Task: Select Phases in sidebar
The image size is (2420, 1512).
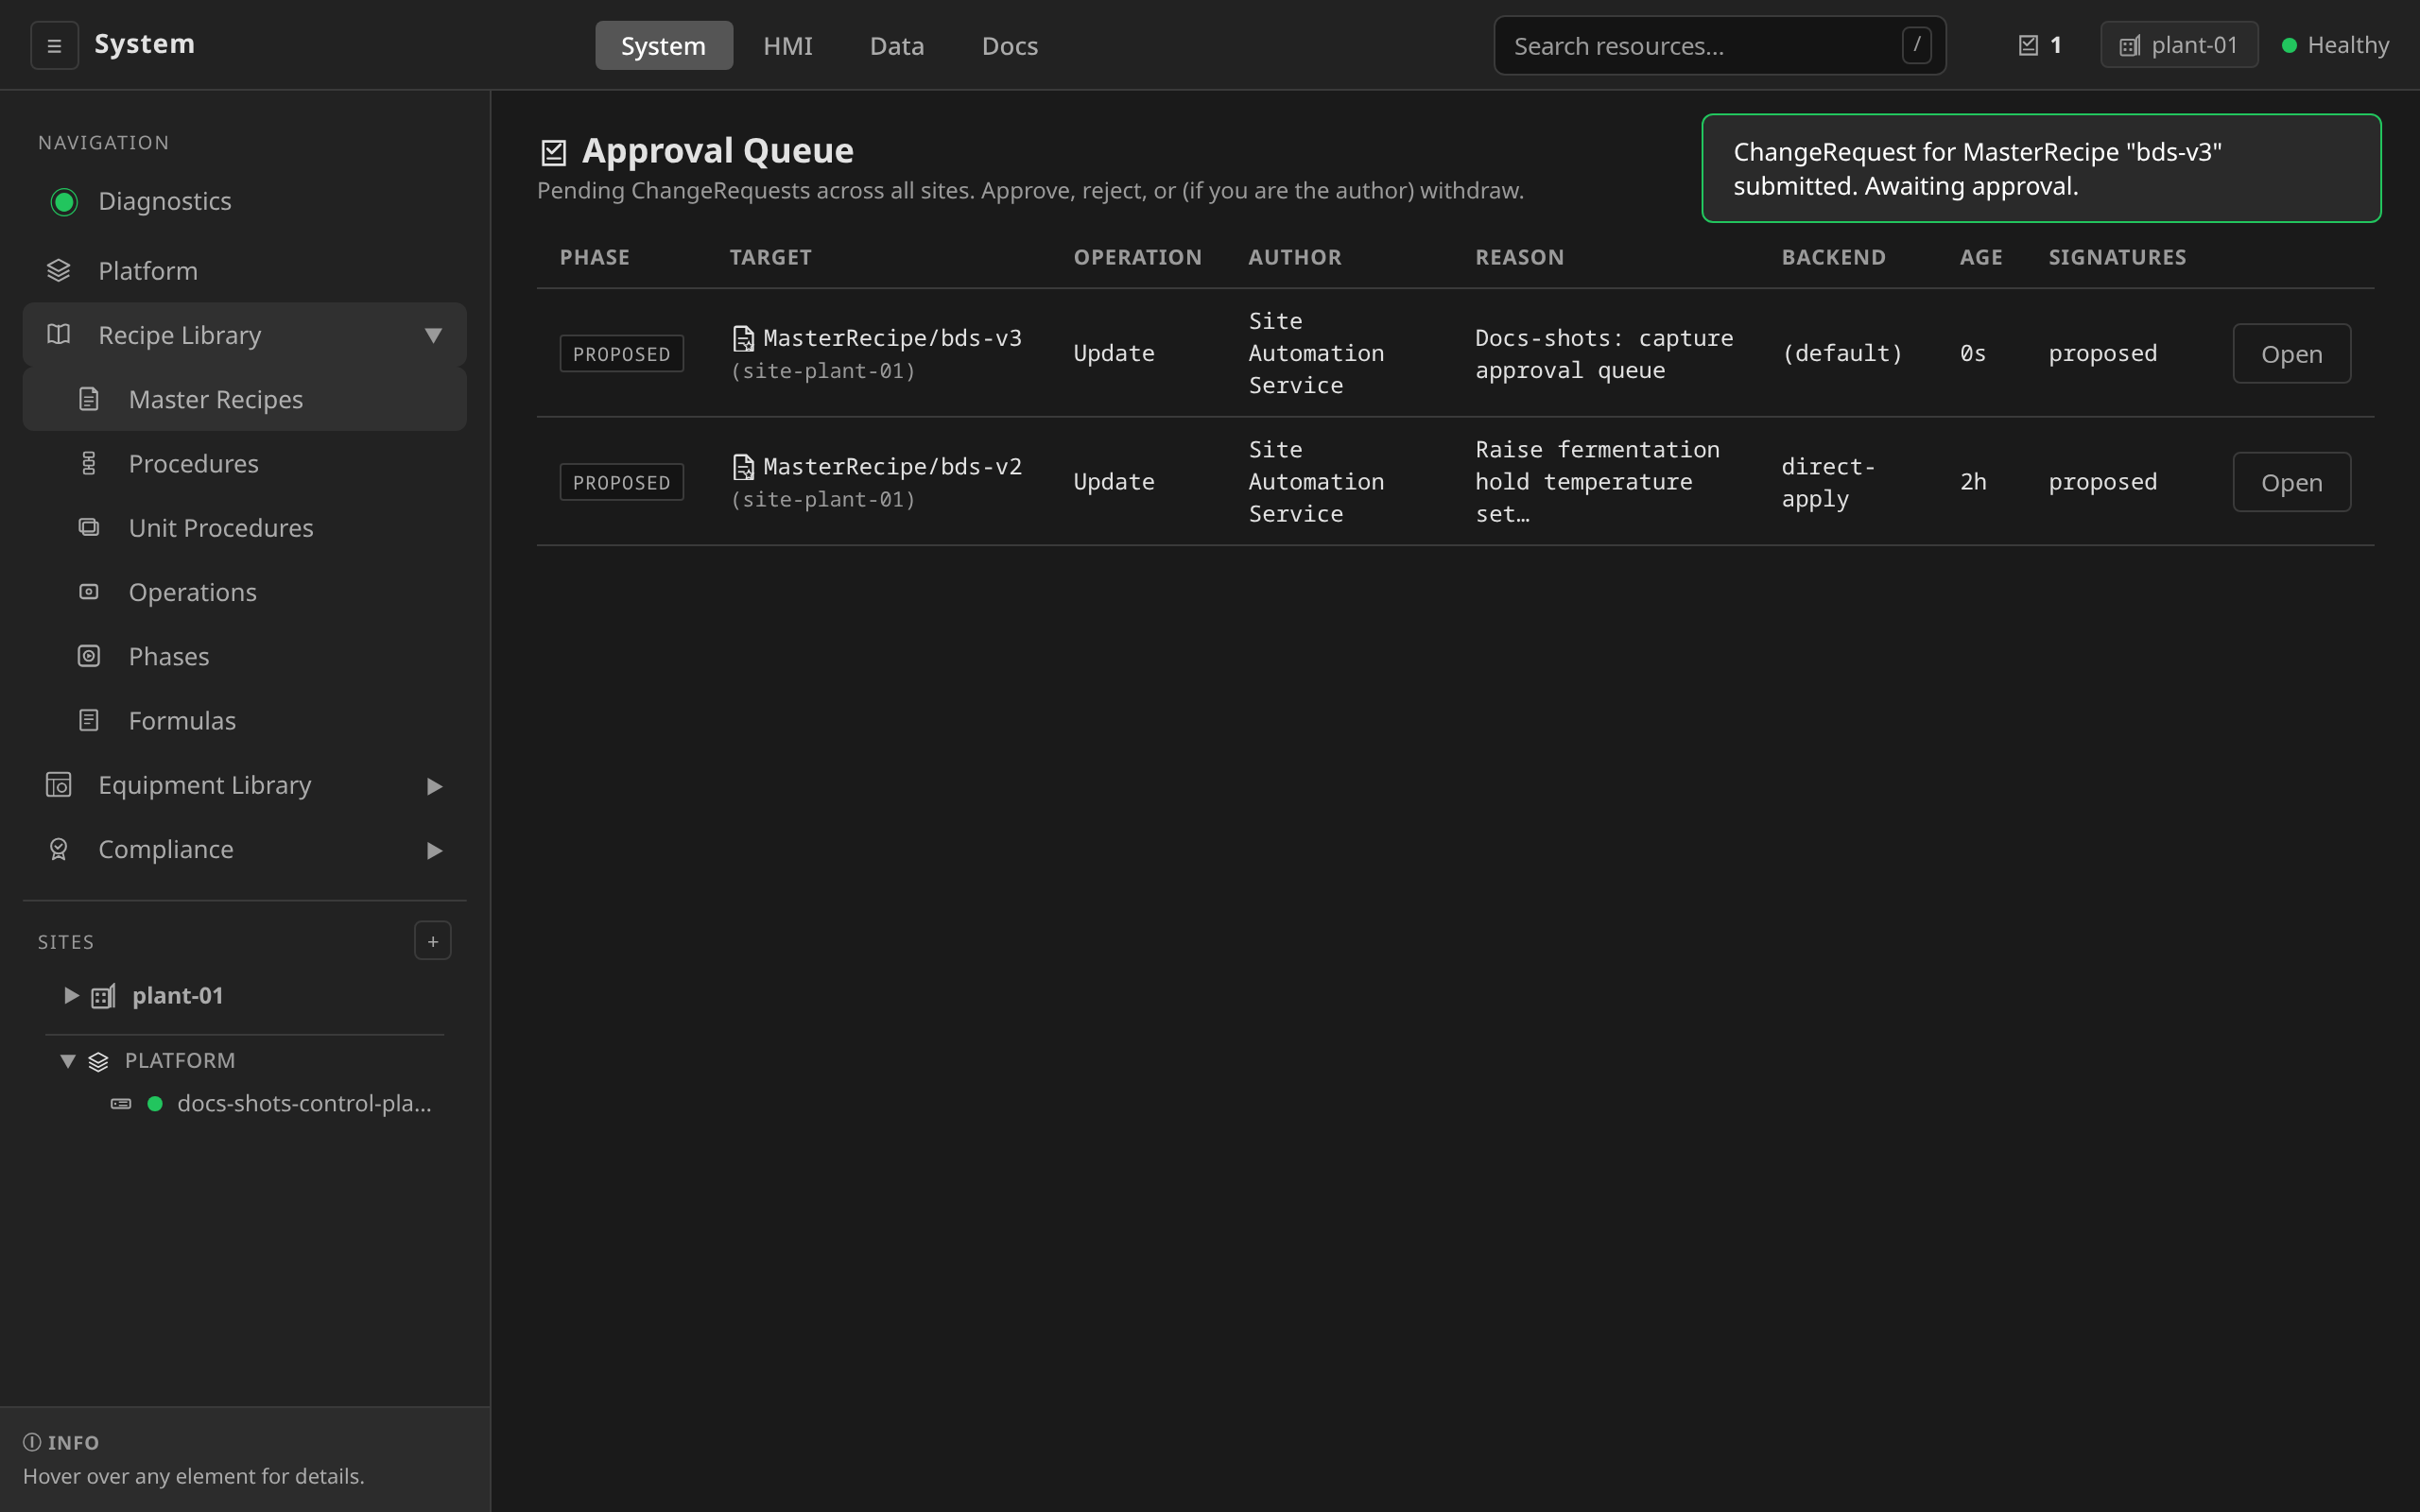Action: point(245,656)
